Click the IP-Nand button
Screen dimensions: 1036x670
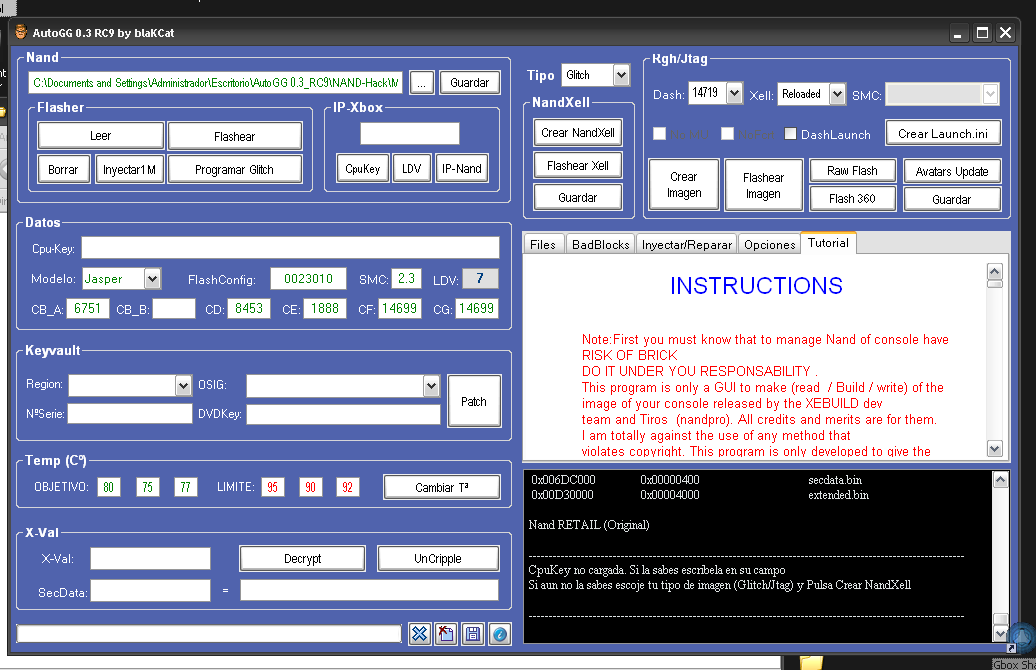click(462, 168)
